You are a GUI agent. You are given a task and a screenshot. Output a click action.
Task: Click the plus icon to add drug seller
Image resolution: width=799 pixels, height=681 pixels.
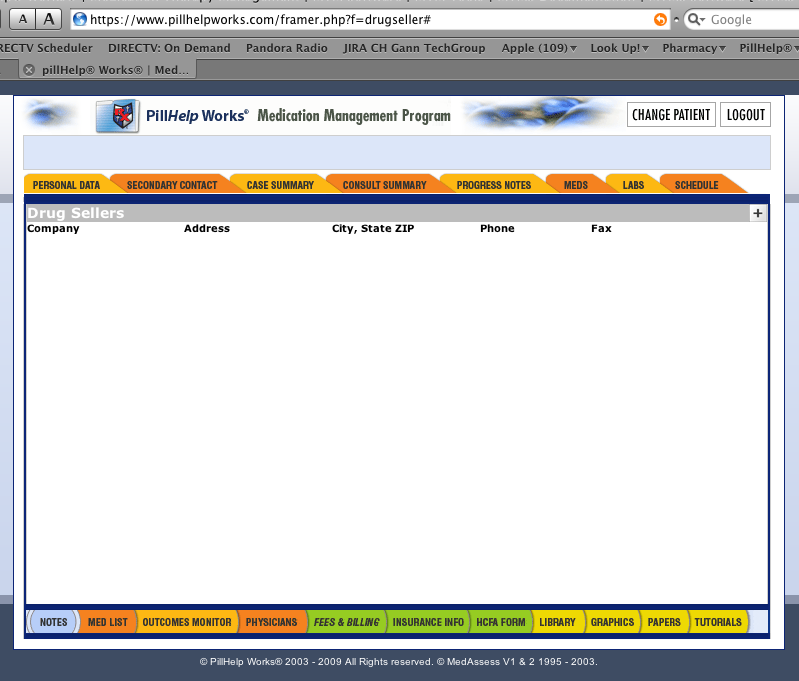757,213
